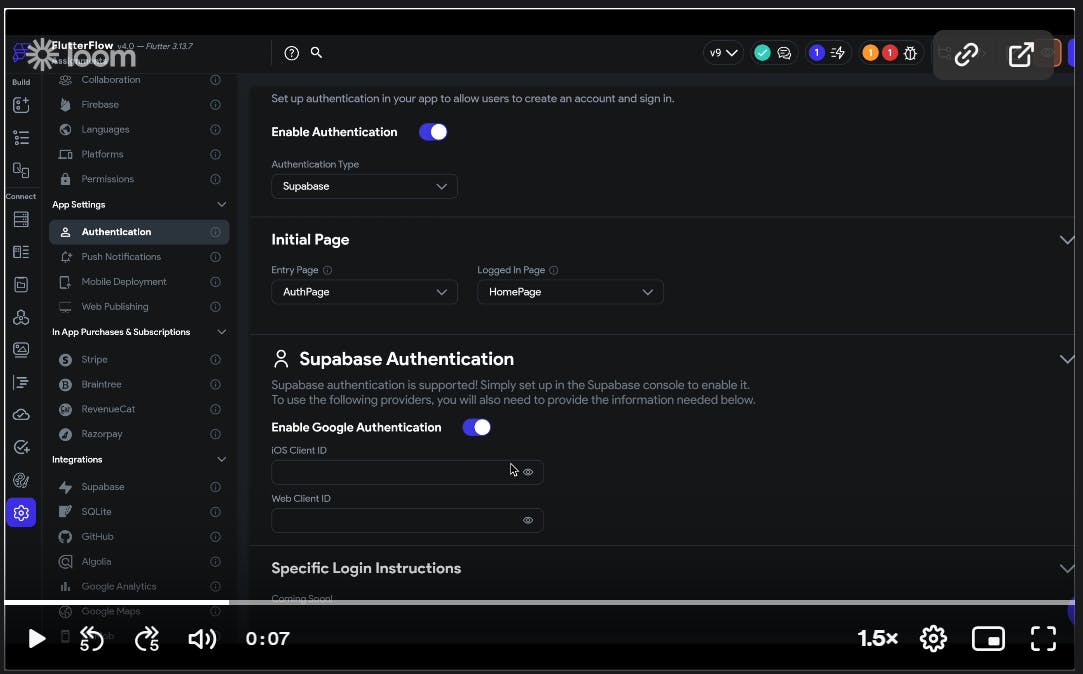The height and width of the screenshot is (674, 1083).
Task: Mute the video volume
Action: (x=202, y=639)
